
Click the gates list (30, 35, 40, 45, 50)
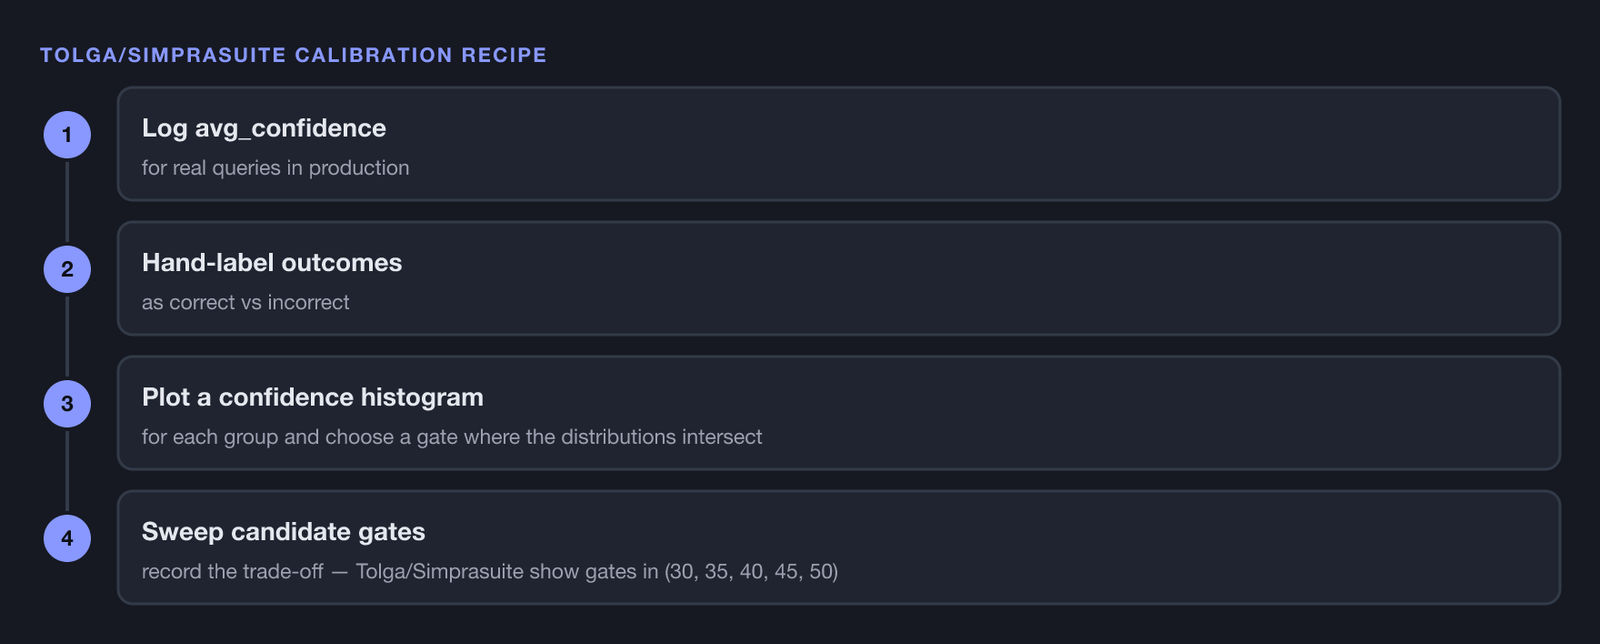point(751,571)
